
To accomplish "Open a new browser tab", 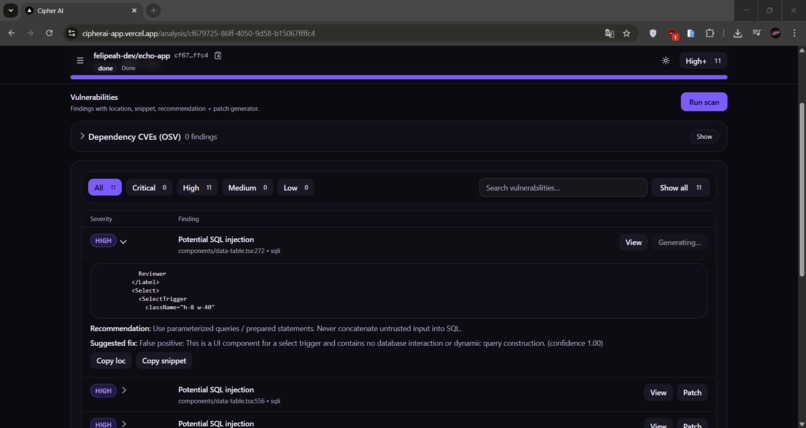I will point(153,10).
